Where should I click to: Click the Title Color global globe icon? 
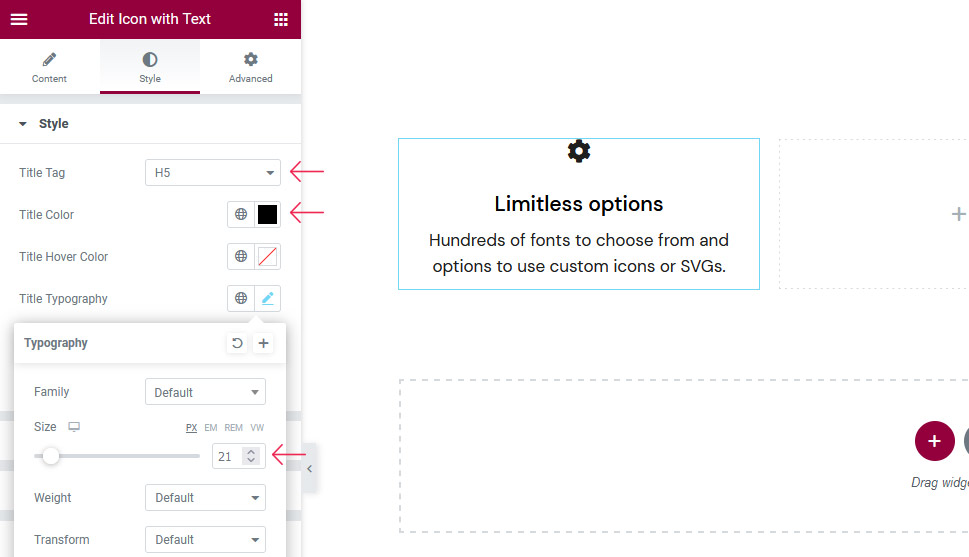[x=241, y=214]
